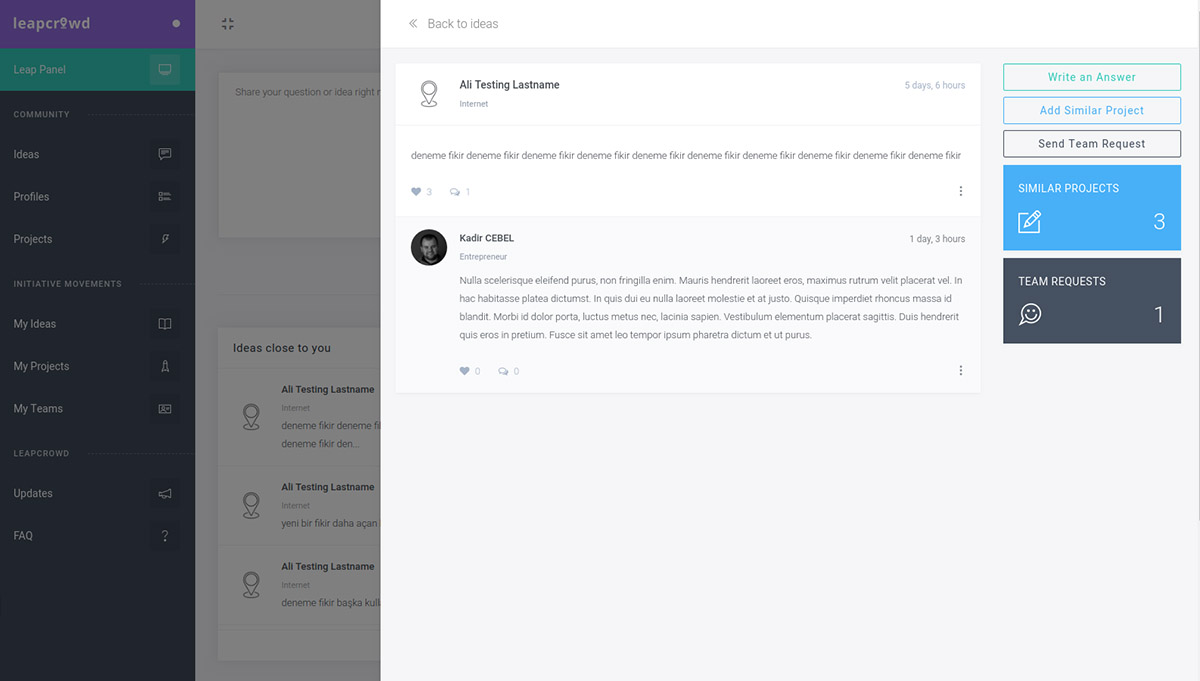
Task: Click the Similar Projects count number 3
Action: point(1159,222)
